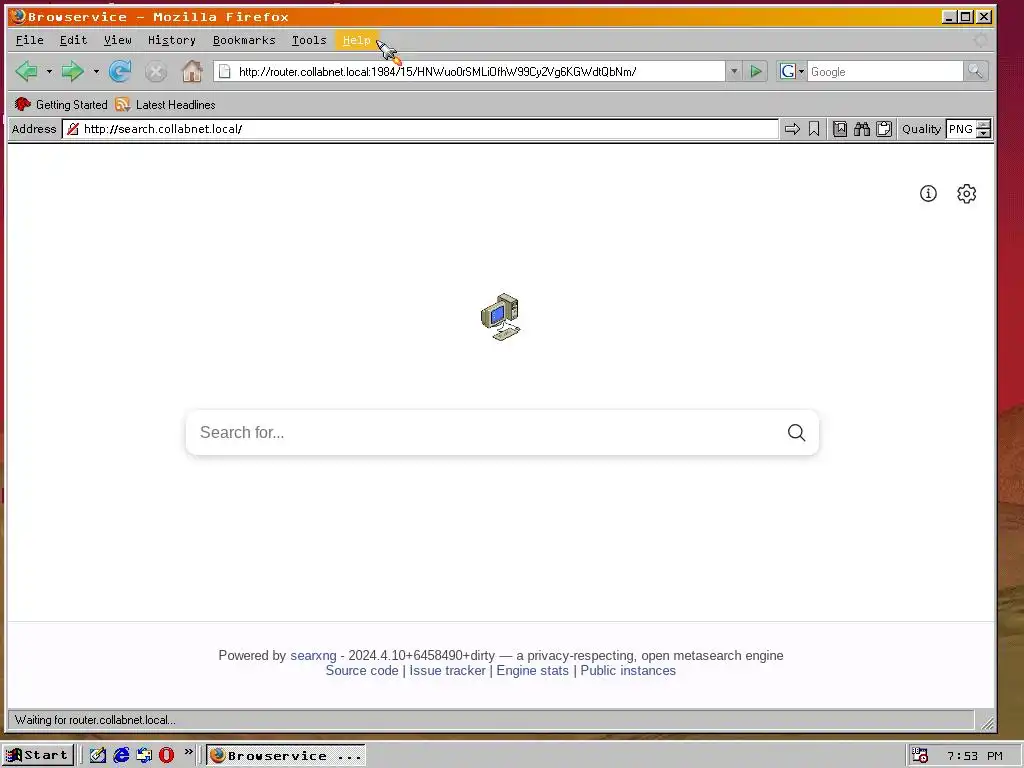Go to the Home page icon
Viewport: 1024px width, 768px height.
click(x=192, y=71)
